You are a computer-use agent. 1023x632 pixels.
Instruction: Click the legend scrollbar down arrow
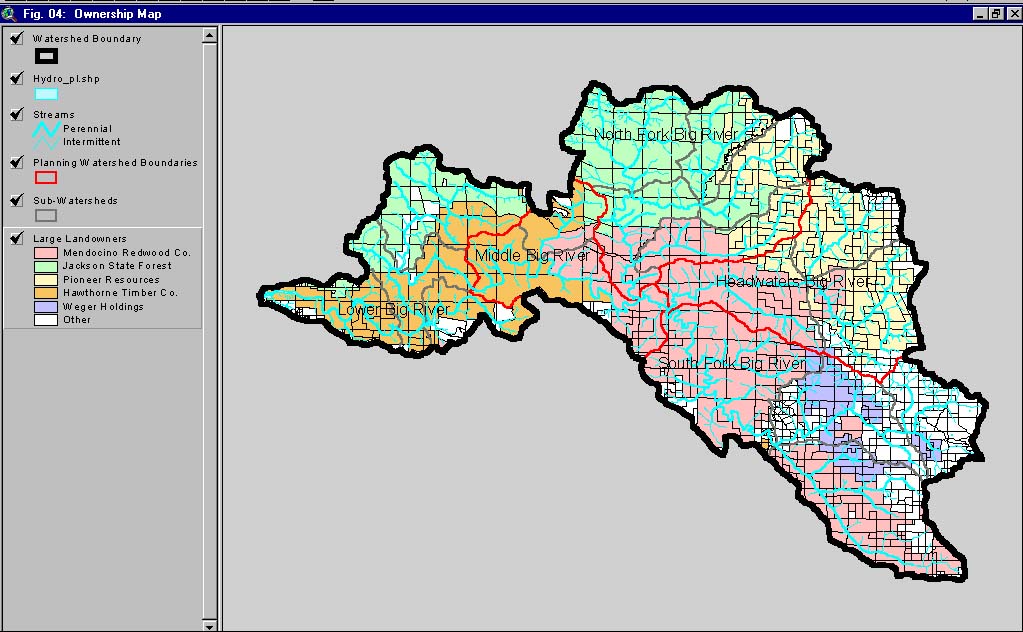click(x=209, y=625)
